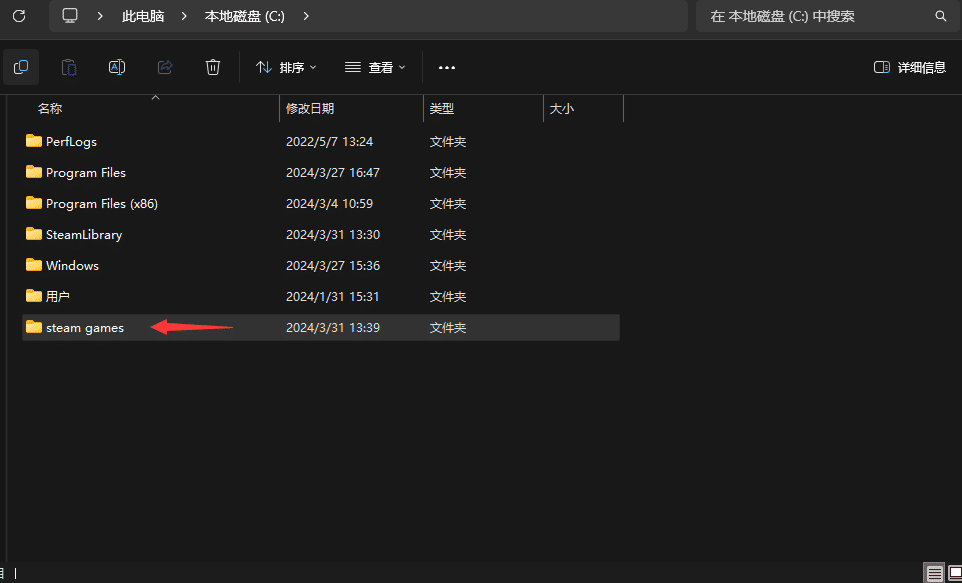
Task: Expand chevron after 本地磁盘 (C:) in breadcrumb
Action: (x=306, y=16)
